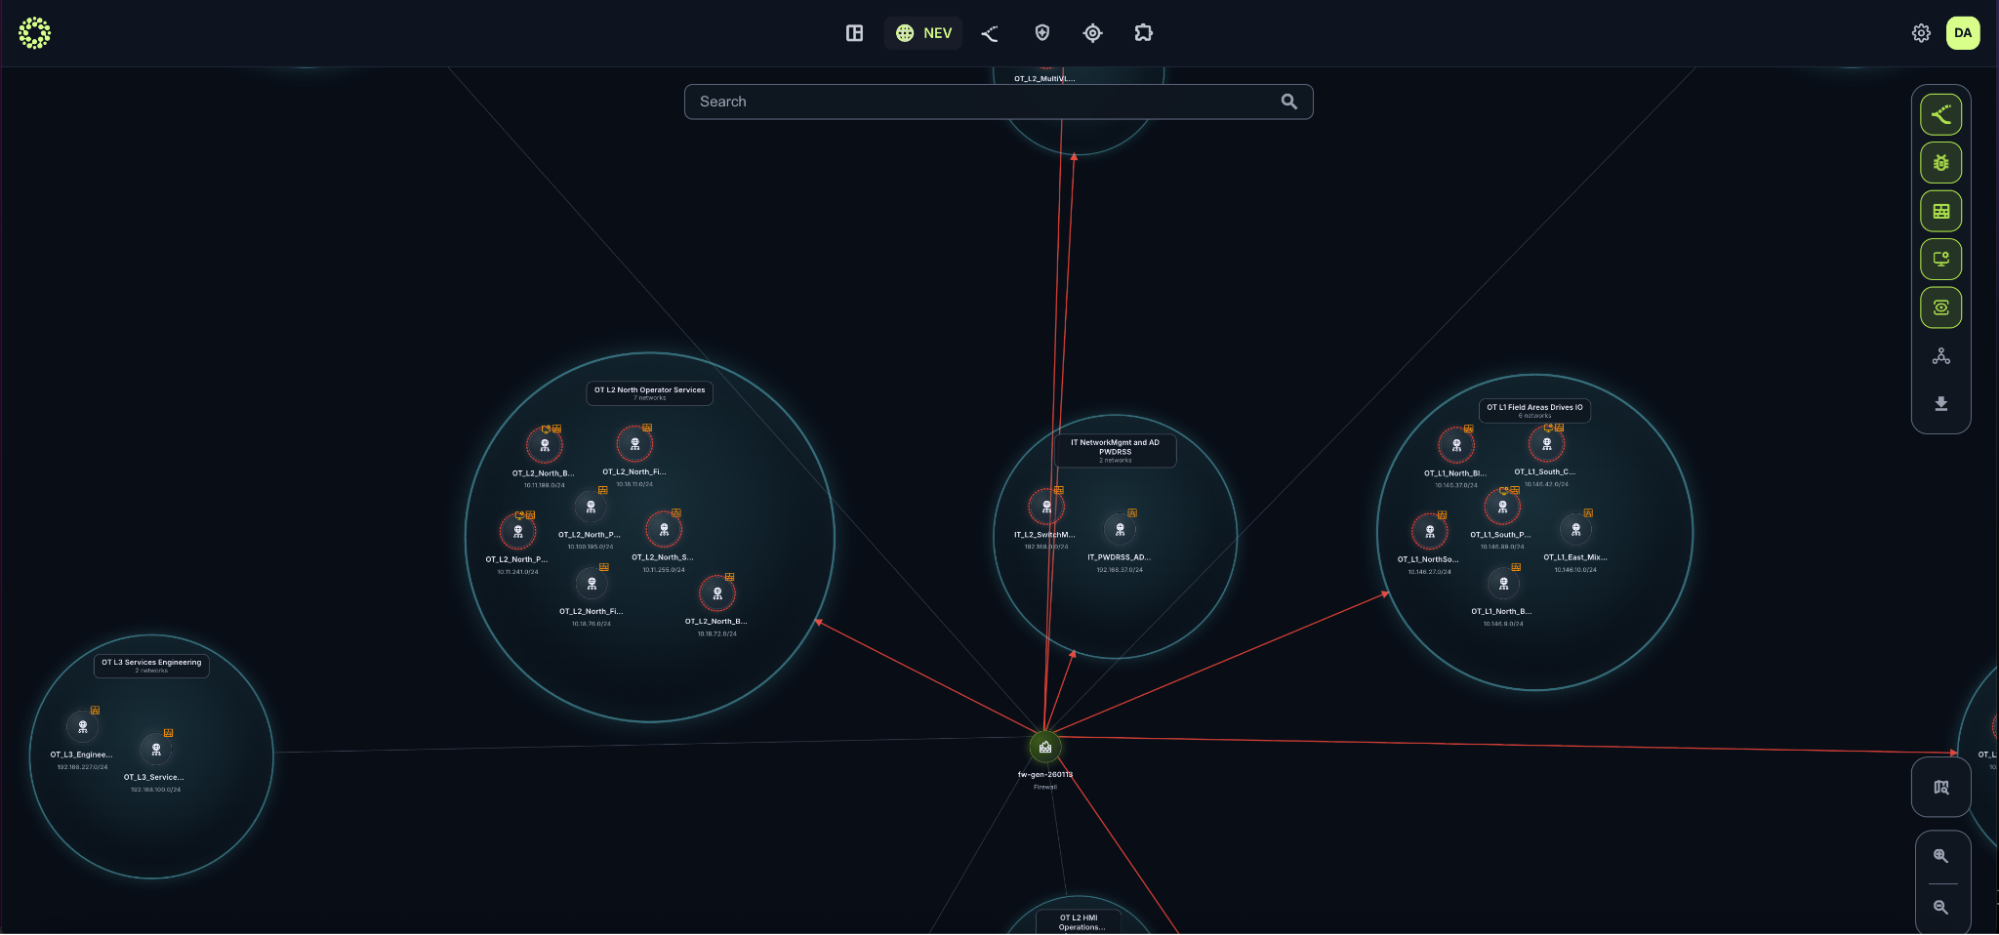This screenshot has height=935, width=1999.
Task: Toggle the bug threat detection filter
Action: point(1941,162)
